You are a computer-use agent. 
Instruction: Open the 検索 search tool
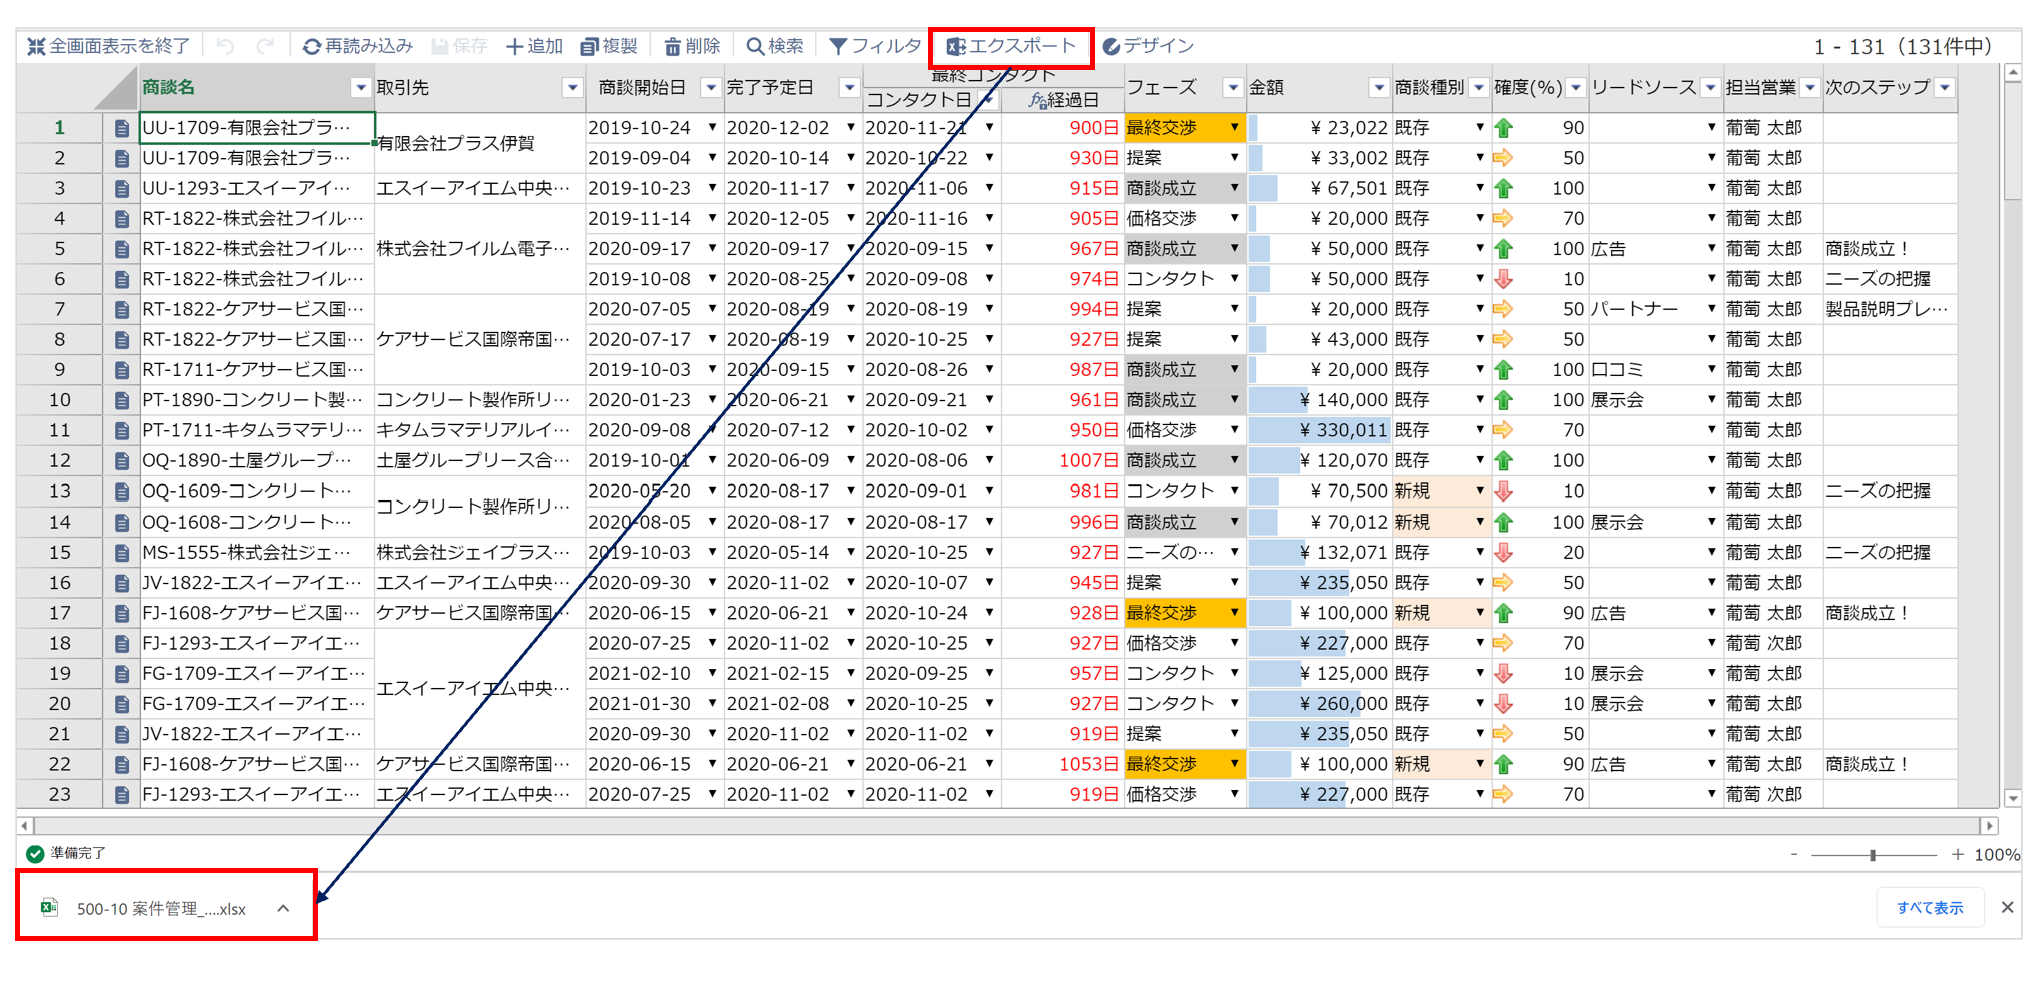(775, 46)
